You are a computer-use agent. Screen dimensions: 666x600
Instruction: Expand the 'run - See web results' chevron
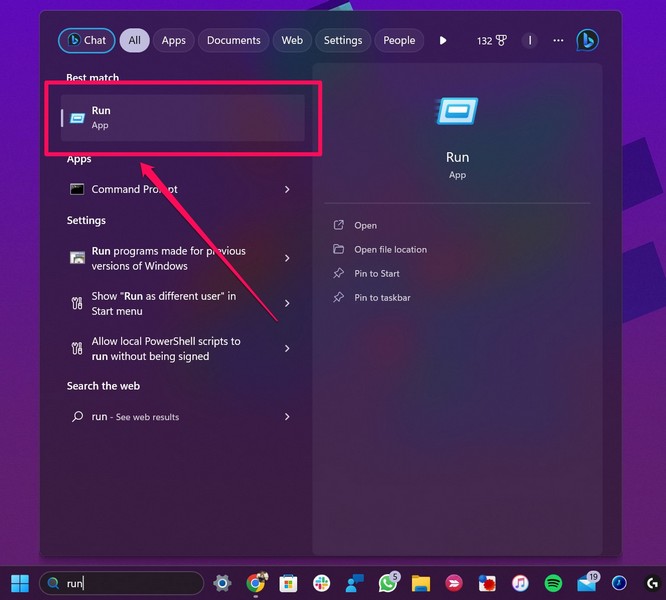point(287,417)
